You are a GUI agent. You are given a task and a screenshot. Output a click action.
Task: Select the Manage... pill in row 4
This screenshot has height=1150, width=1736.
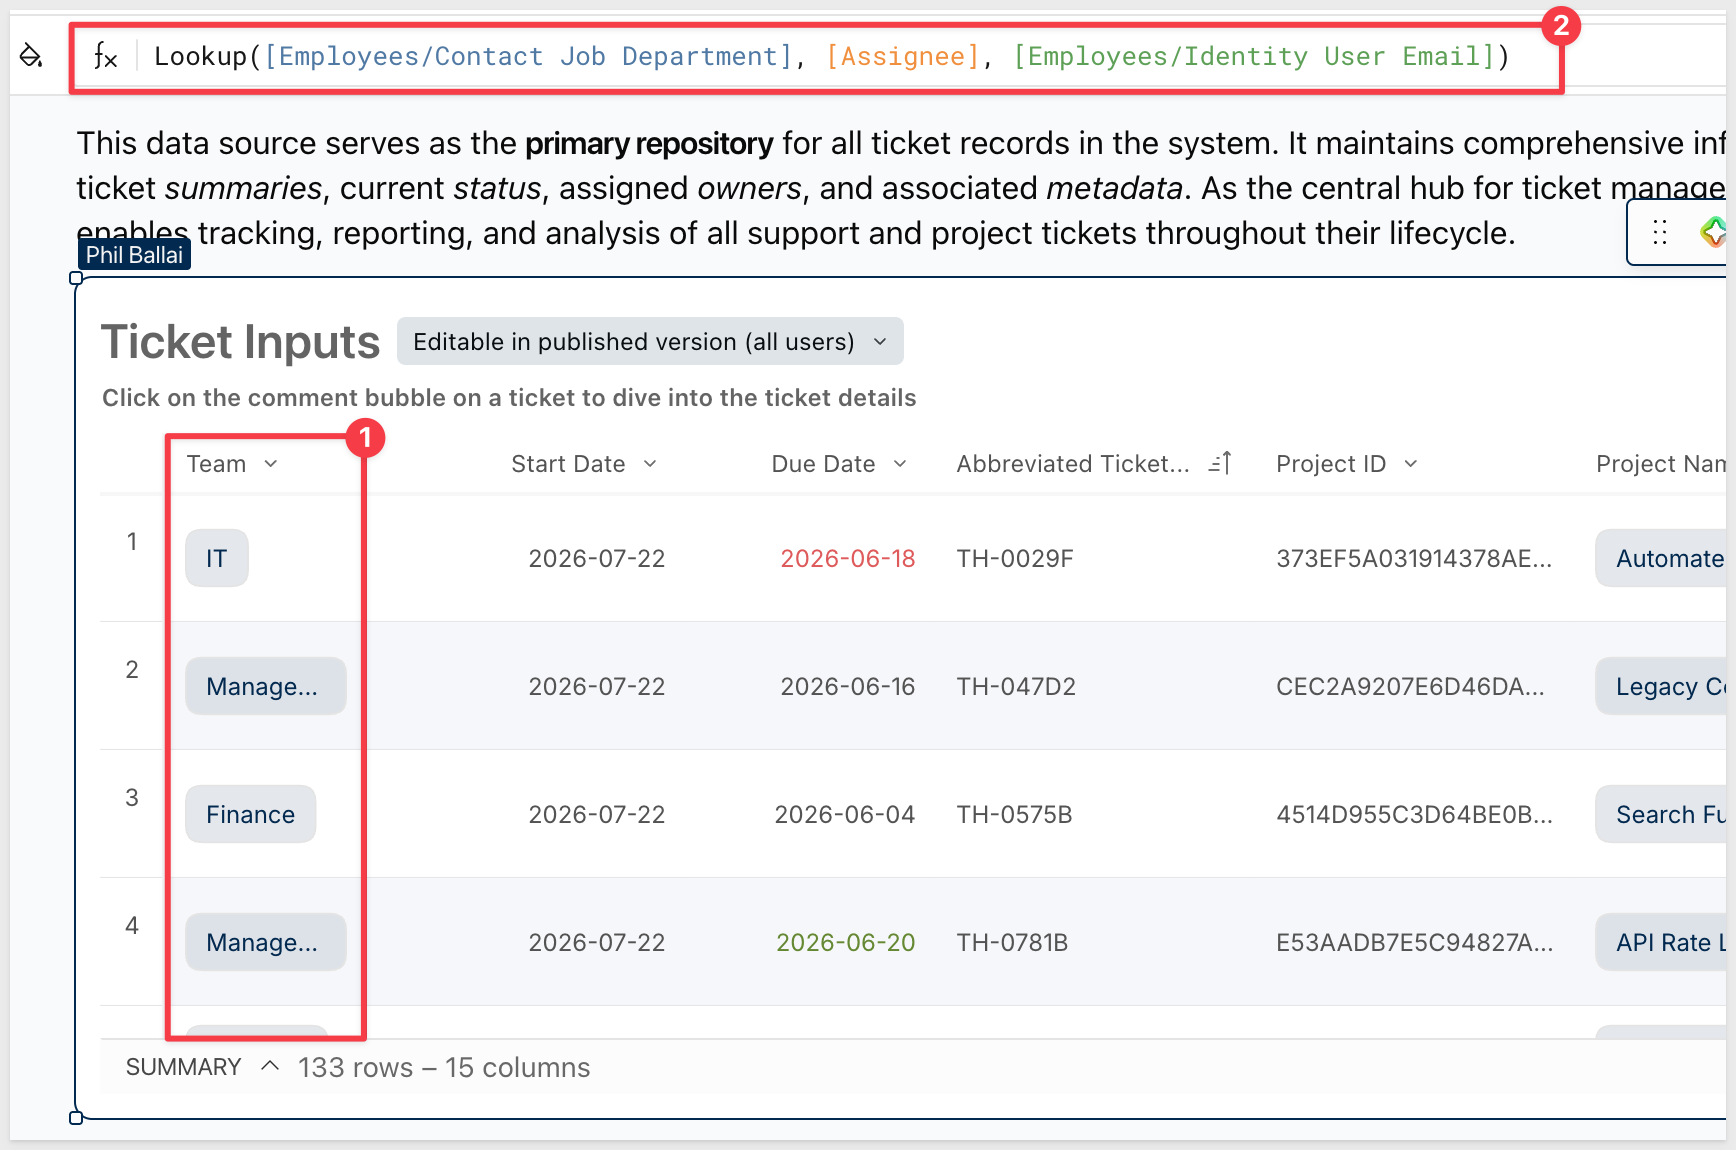tap(266, 942)
